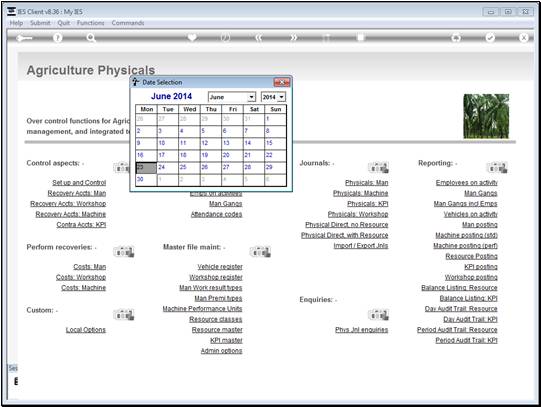Pick day 30 in the calendar
The width and height of the screenshot is (541, 407).
pyautogui.click(x=146, y=180)
